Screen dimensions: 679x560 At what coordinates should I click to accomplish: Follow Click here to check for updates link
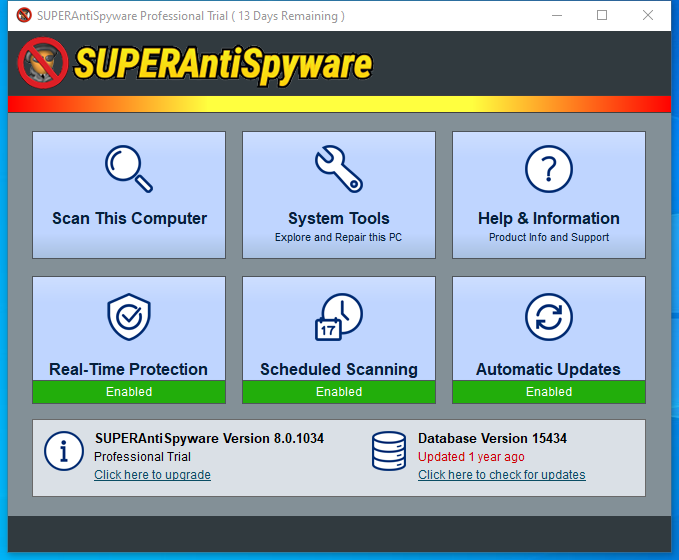pos(501,475)
